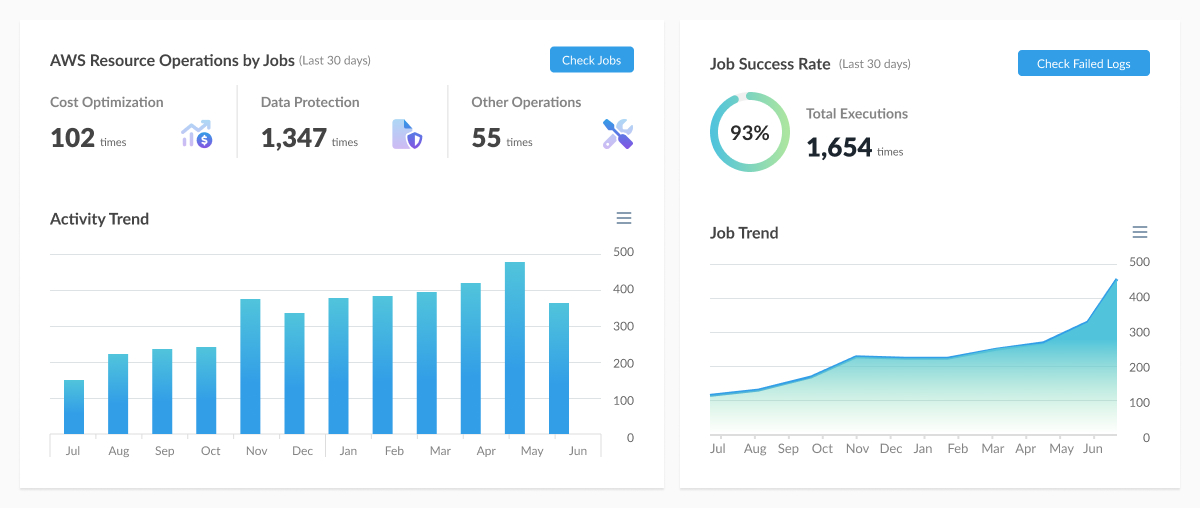Click the 93% success rate donut

(x=750, y=132)
